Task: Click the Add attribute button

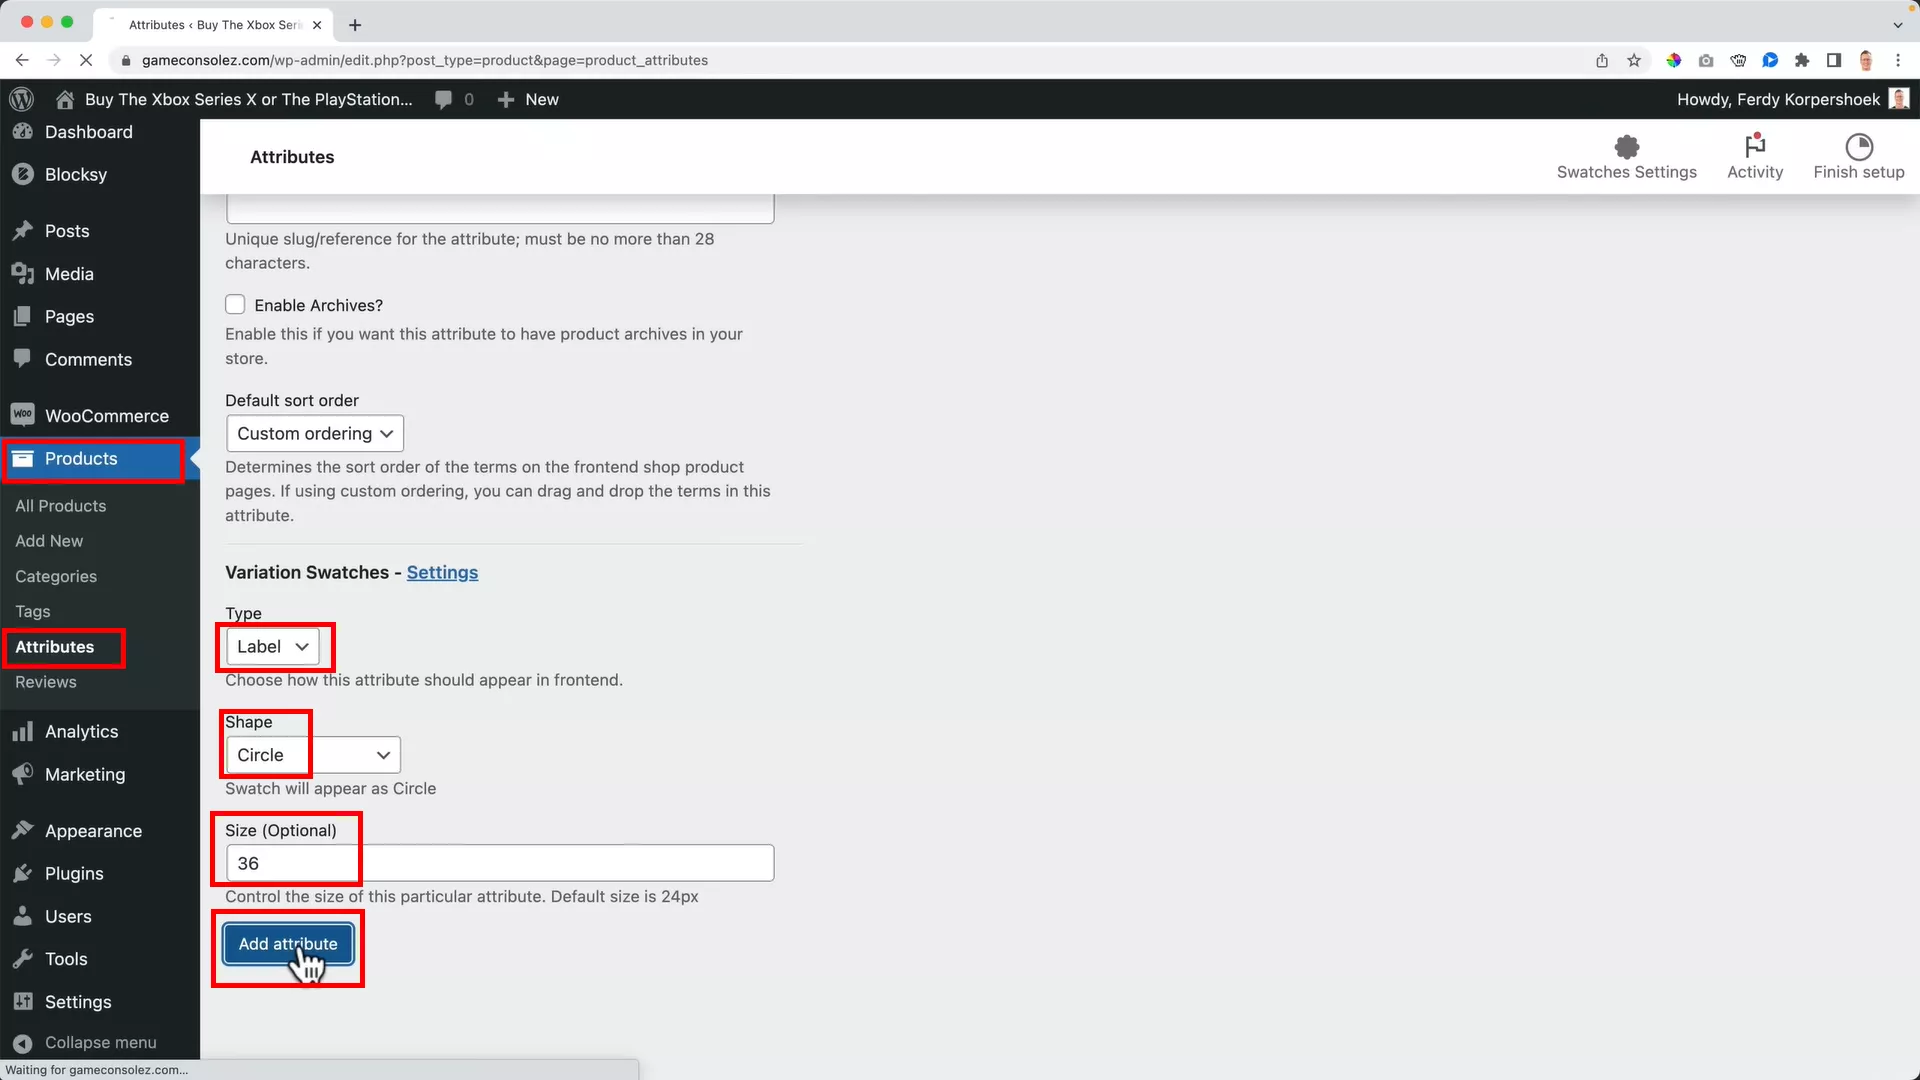Action: coord(287,943)
